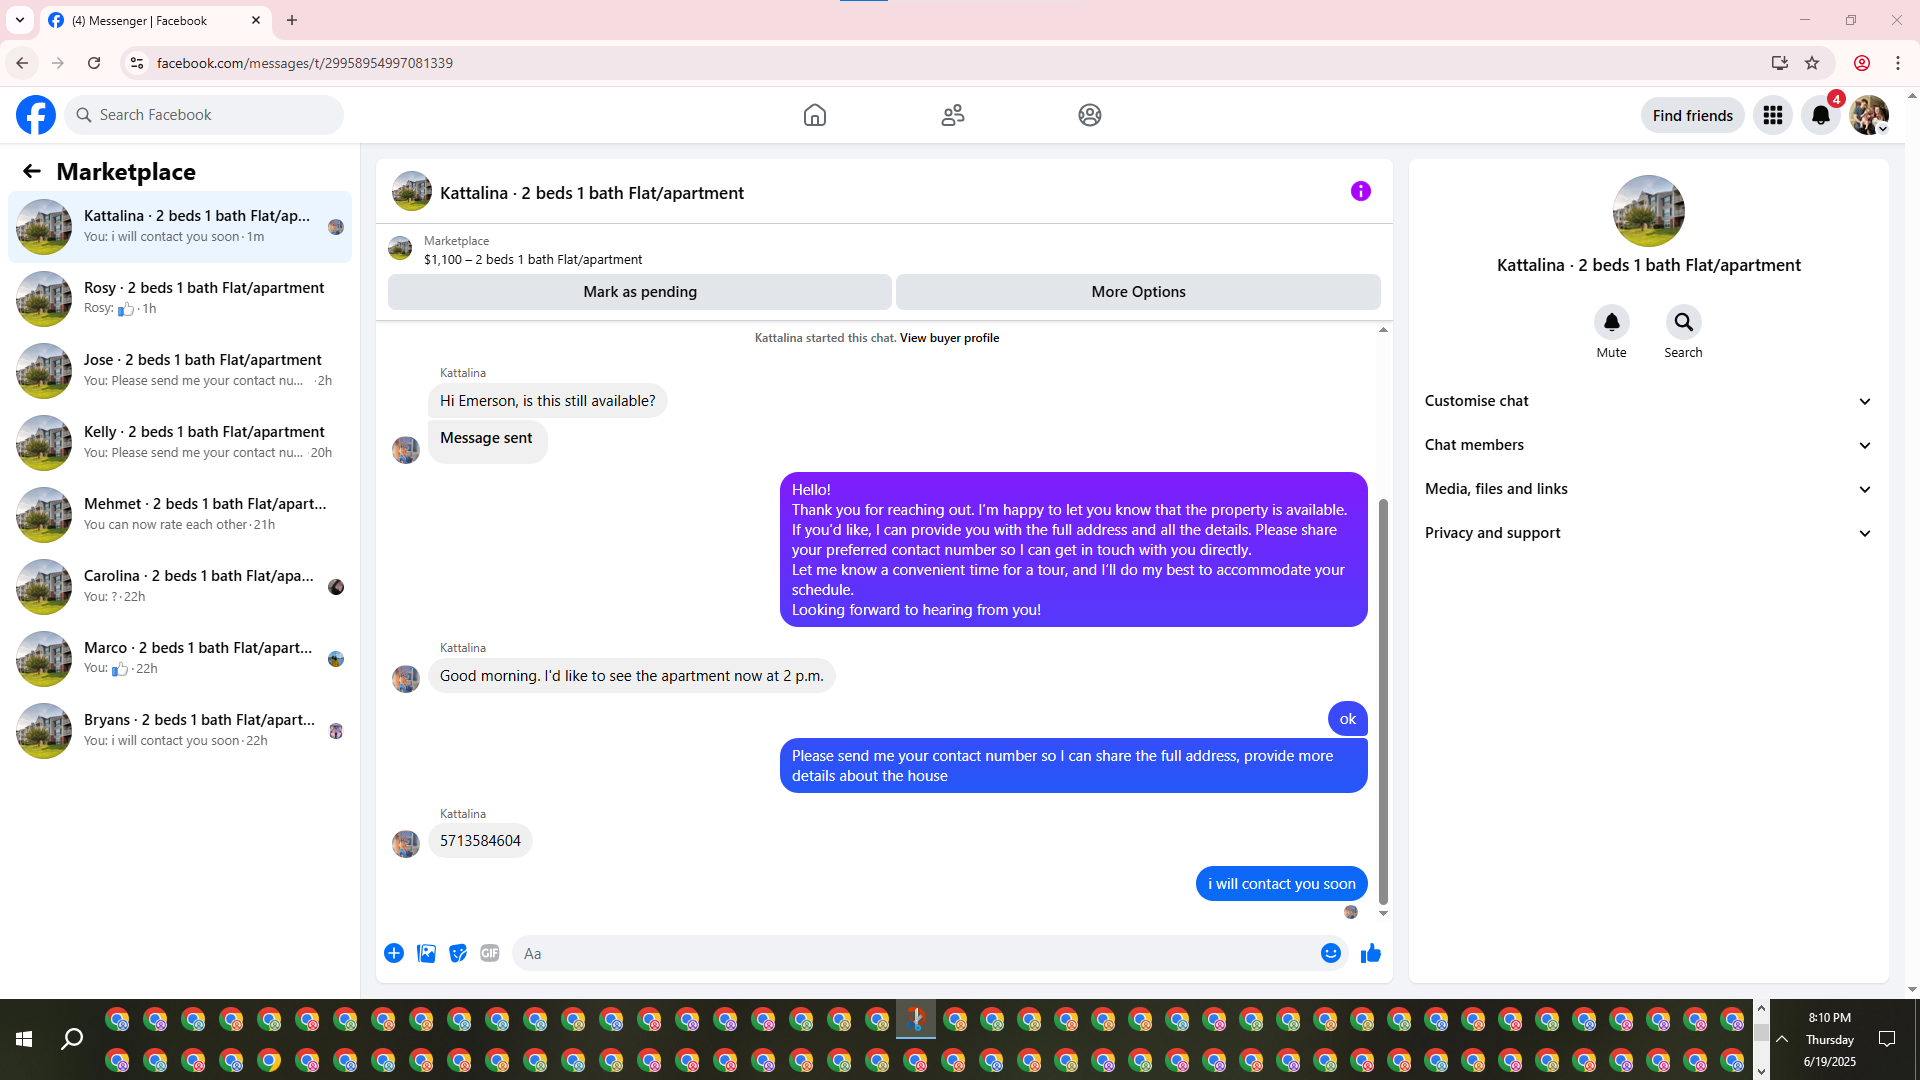Click the More Options button
Image resolution: width=1920 pixels, height=1080 pixels.
click(x=1138, y=292)
